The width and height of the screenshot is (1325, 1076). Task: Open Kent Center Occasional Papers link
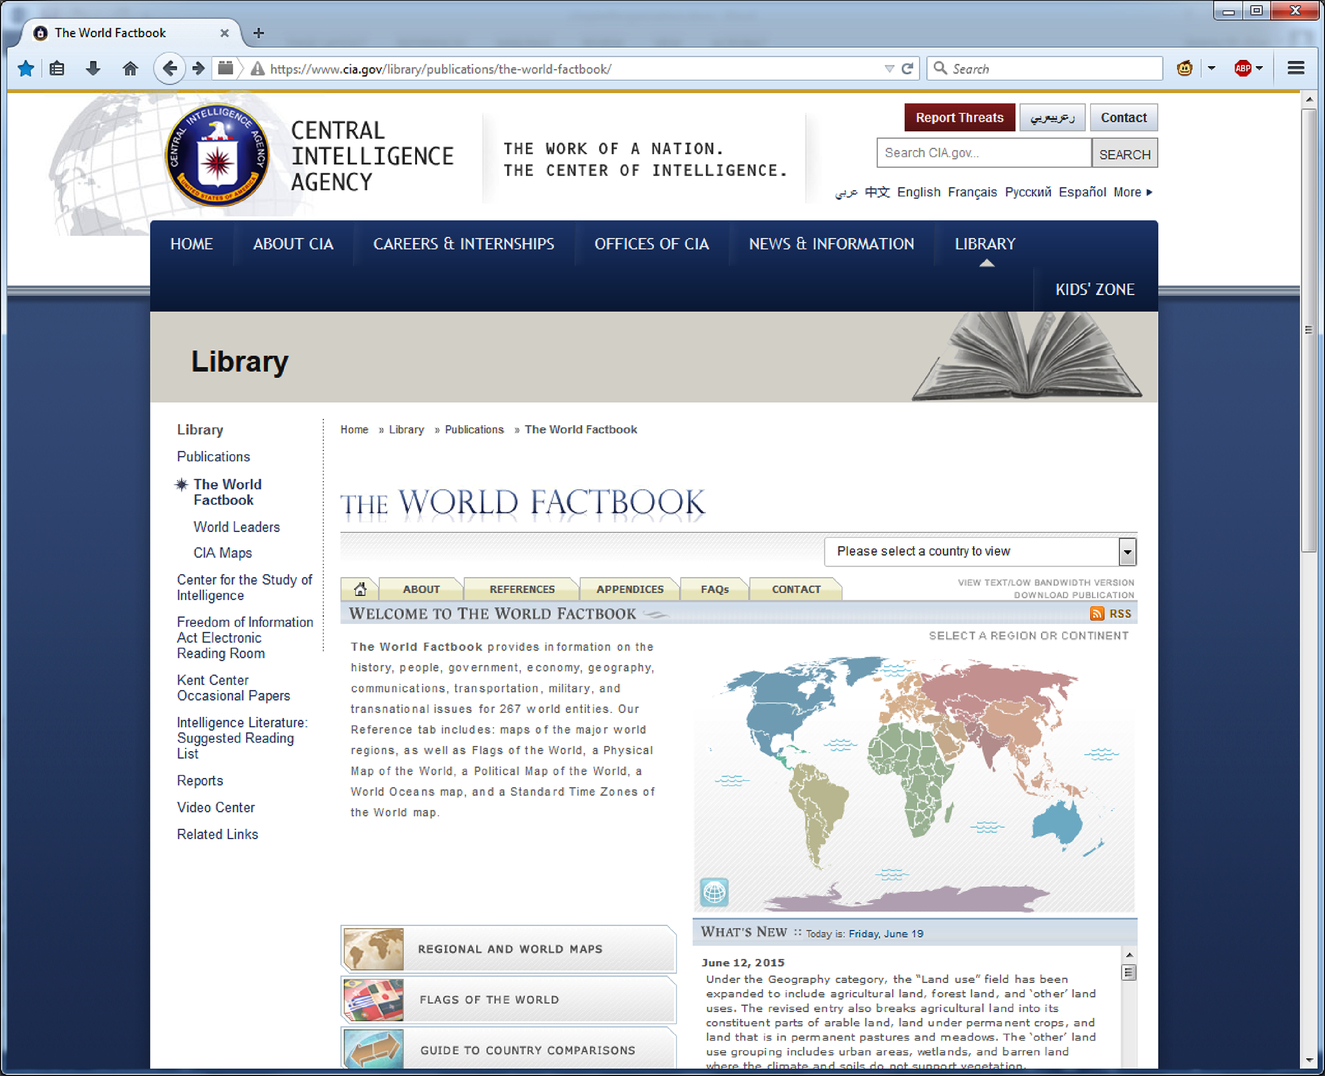(x=234, y=688)
